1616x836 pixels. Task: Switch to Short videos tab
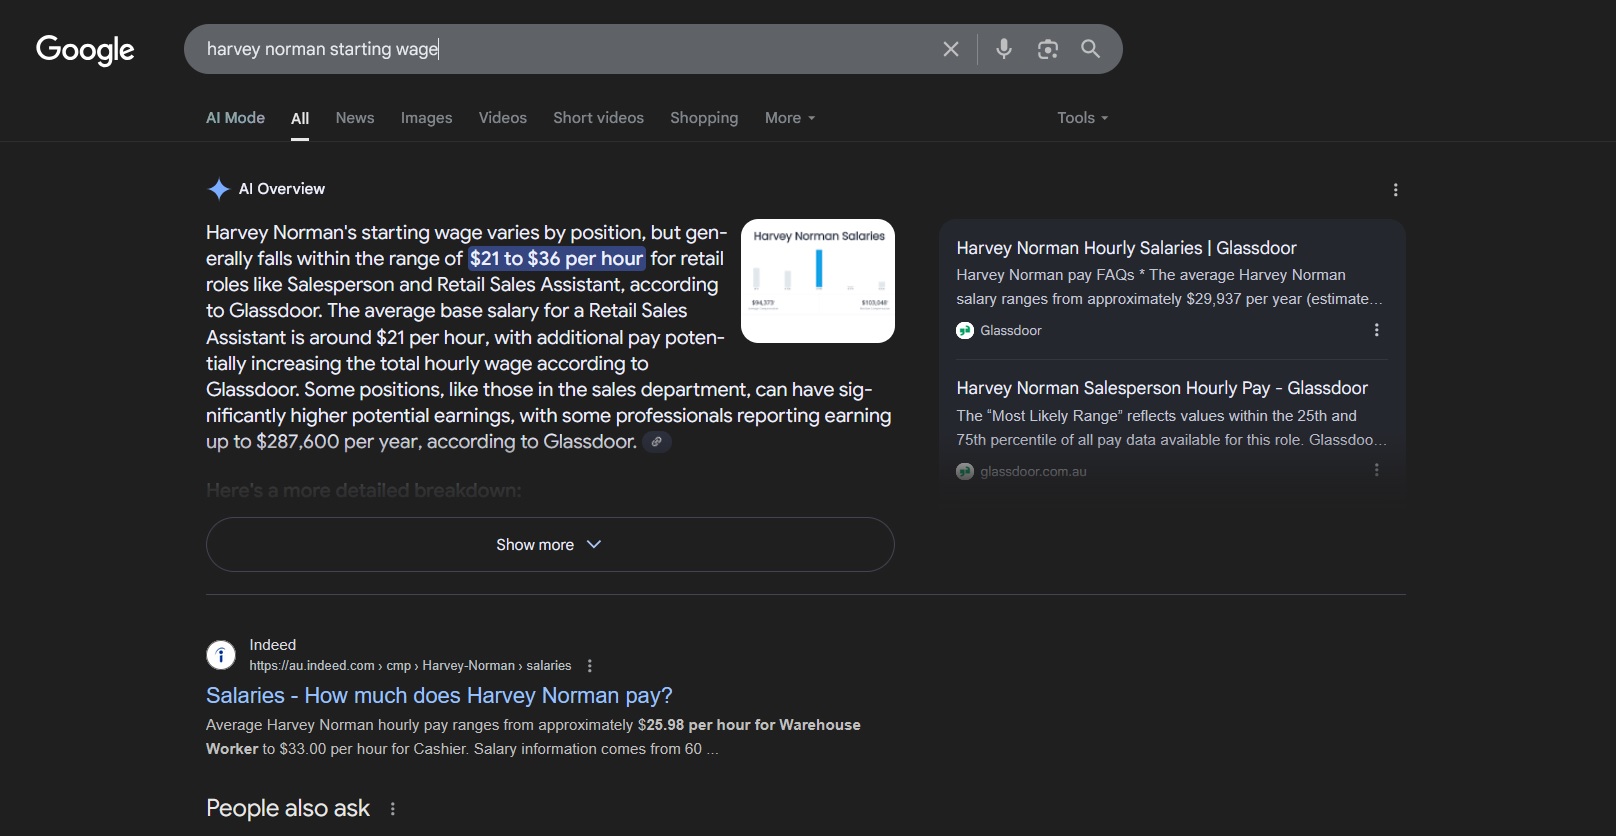coord(598,118)
